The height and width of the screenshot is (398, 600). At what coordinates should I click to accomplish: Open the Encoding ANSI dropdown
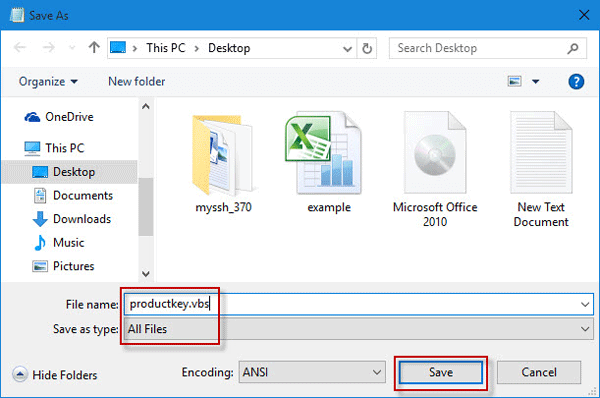click(x=312, y=372)
